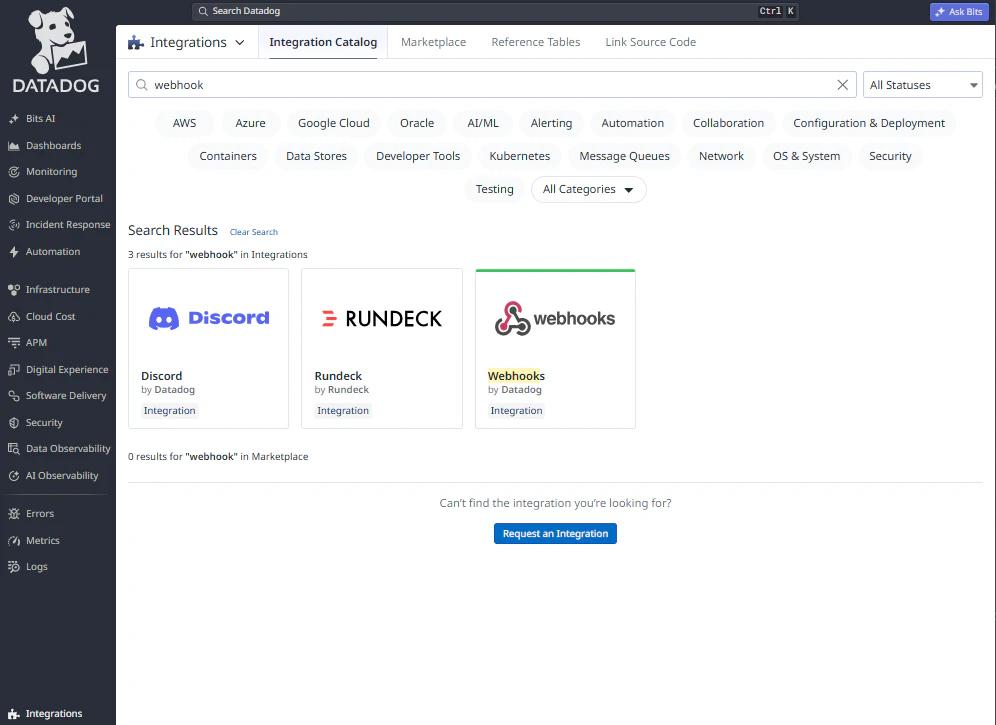Viewport: 996px width, 725px height.
Task: Click the Incident Response icon
Action: tap(14, 224)
